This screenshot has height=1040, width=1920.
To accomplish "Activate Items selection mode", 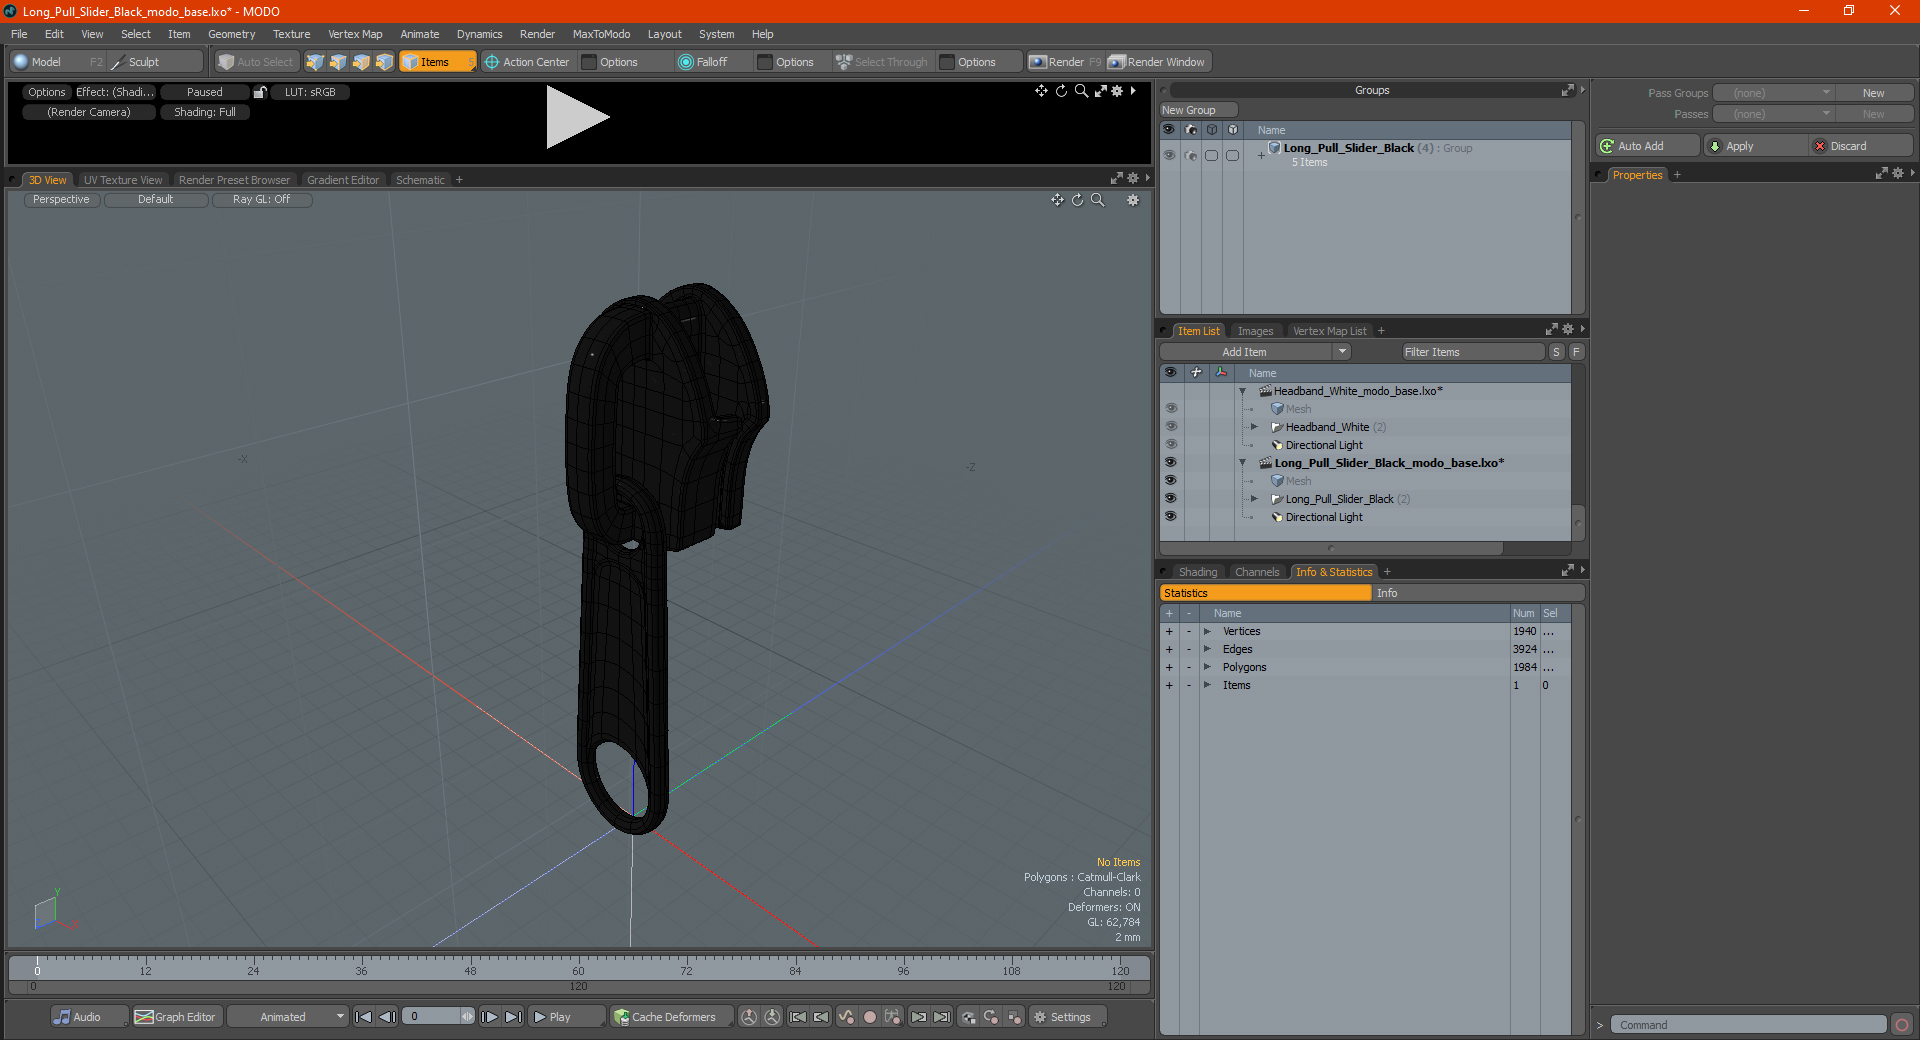I will [x=437, y=62].
